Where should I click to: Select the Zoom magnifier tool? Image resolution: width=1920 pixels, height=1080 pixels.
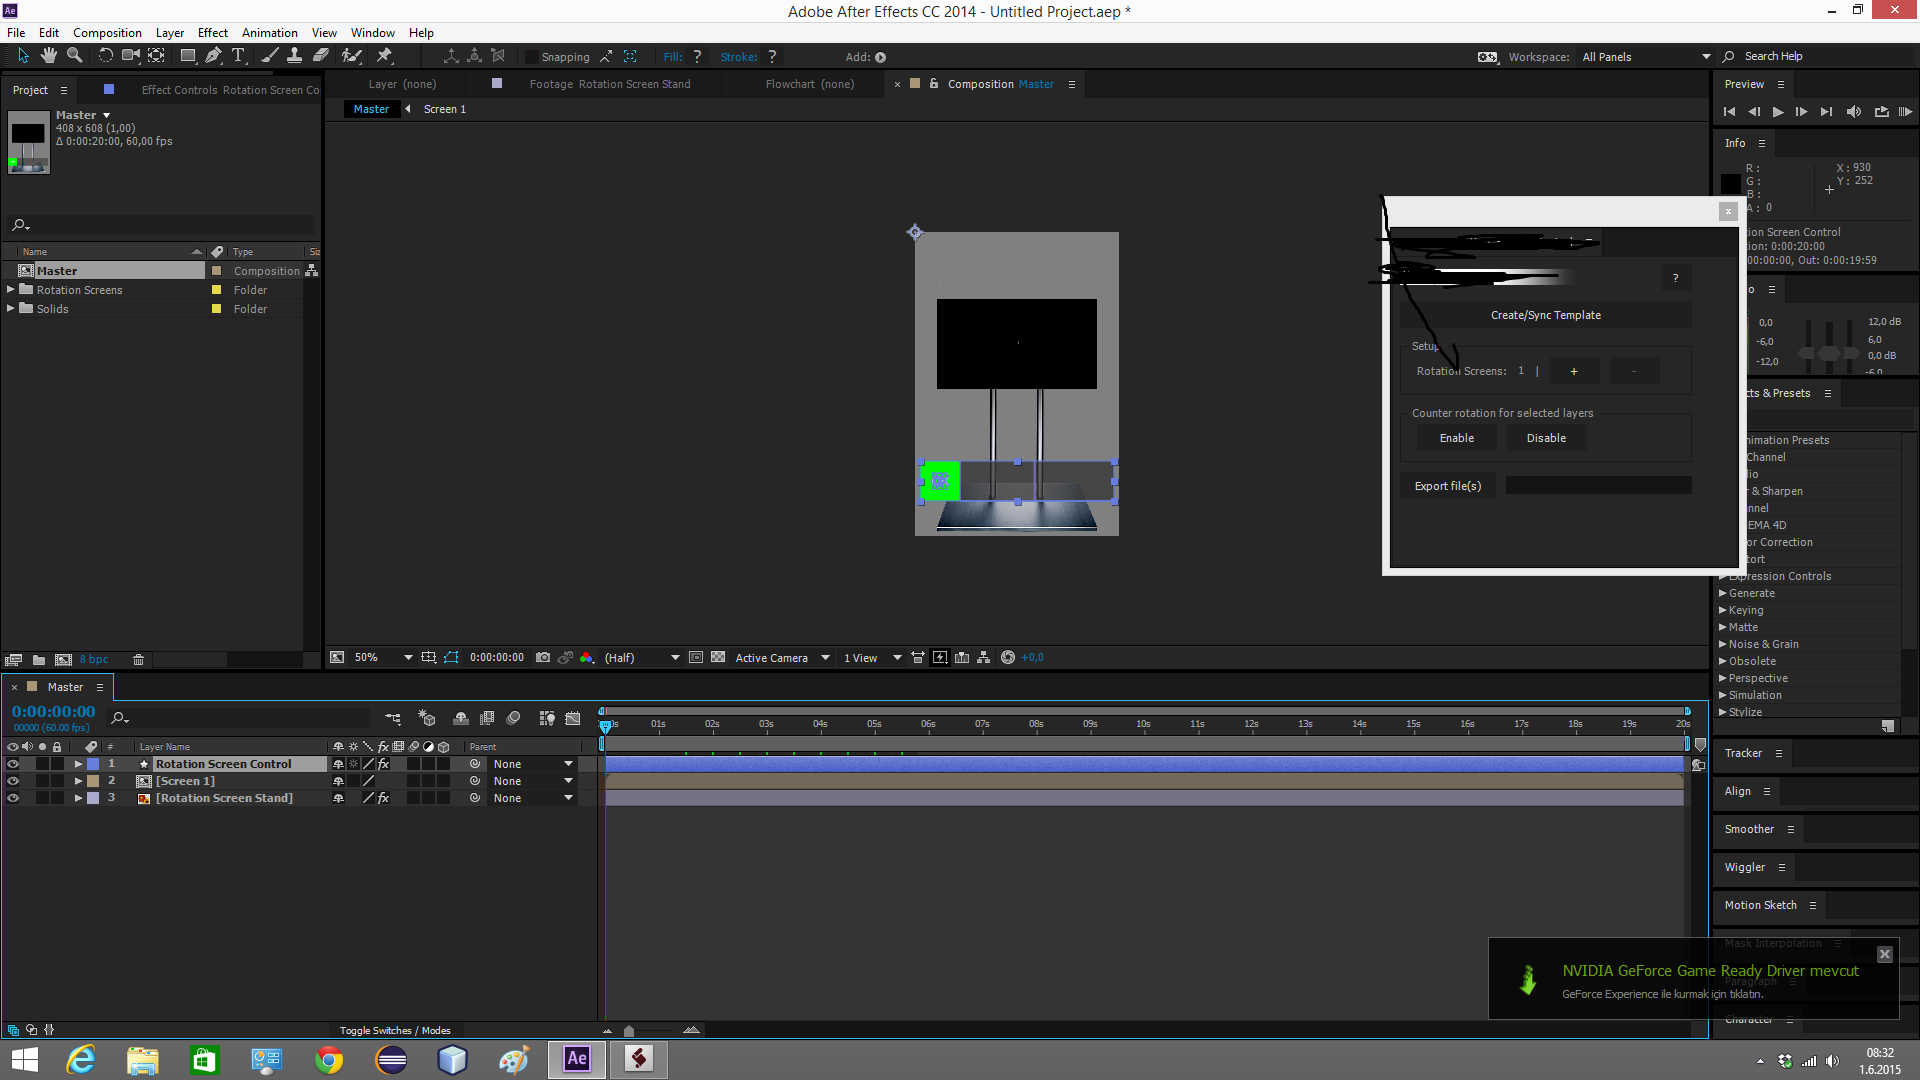pyautogui.click(x=74, y=56)
